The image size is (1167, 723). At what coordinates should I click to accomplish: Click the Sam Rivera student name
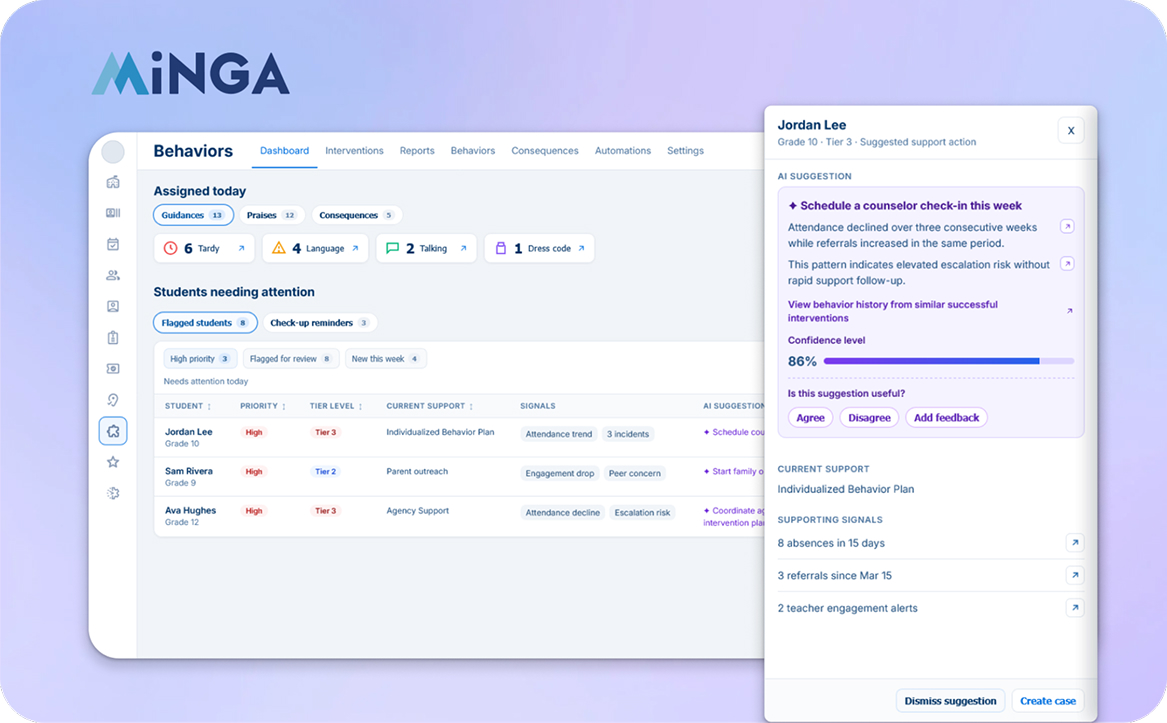coord(188,471)
